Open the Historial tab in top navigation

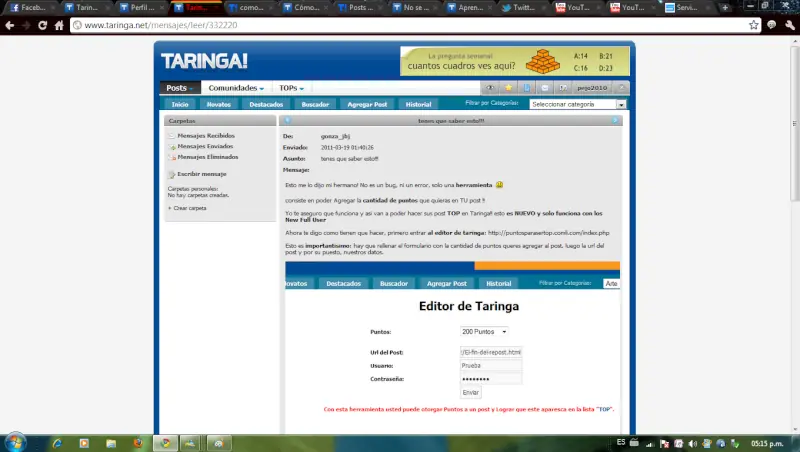coord(418,104)
